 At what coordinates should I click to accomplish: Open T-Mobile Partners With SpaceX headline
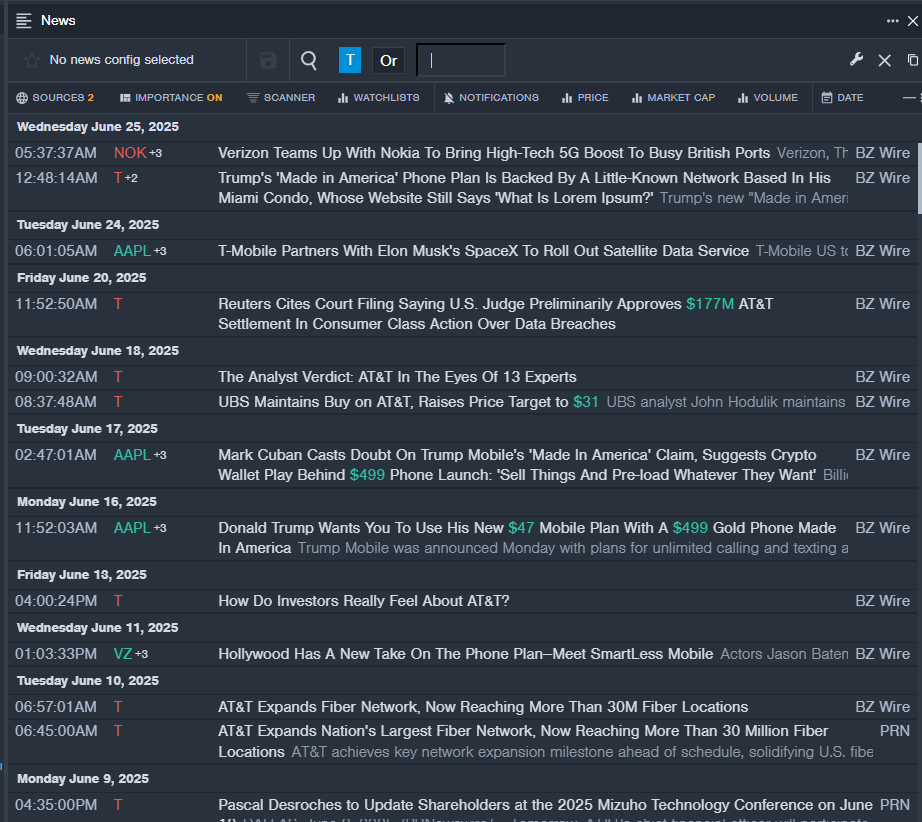(483, 251)
